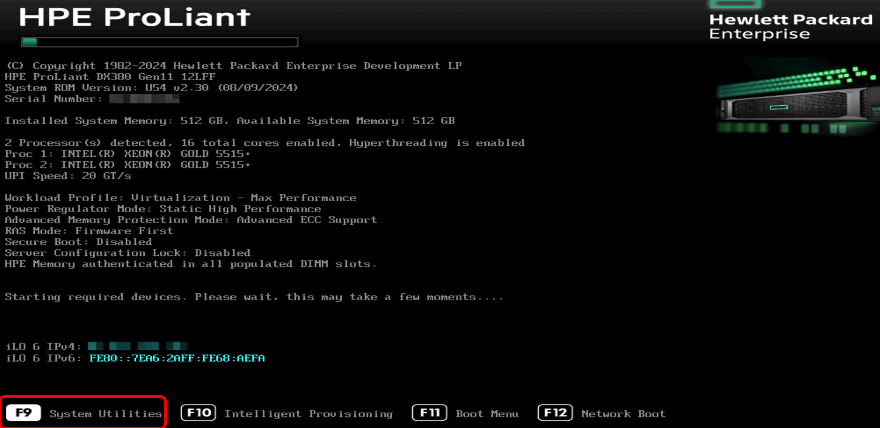Click the Serial Number line
This screenshot has width=880, height=428.
pyautogui.click(x=92, y=99)
